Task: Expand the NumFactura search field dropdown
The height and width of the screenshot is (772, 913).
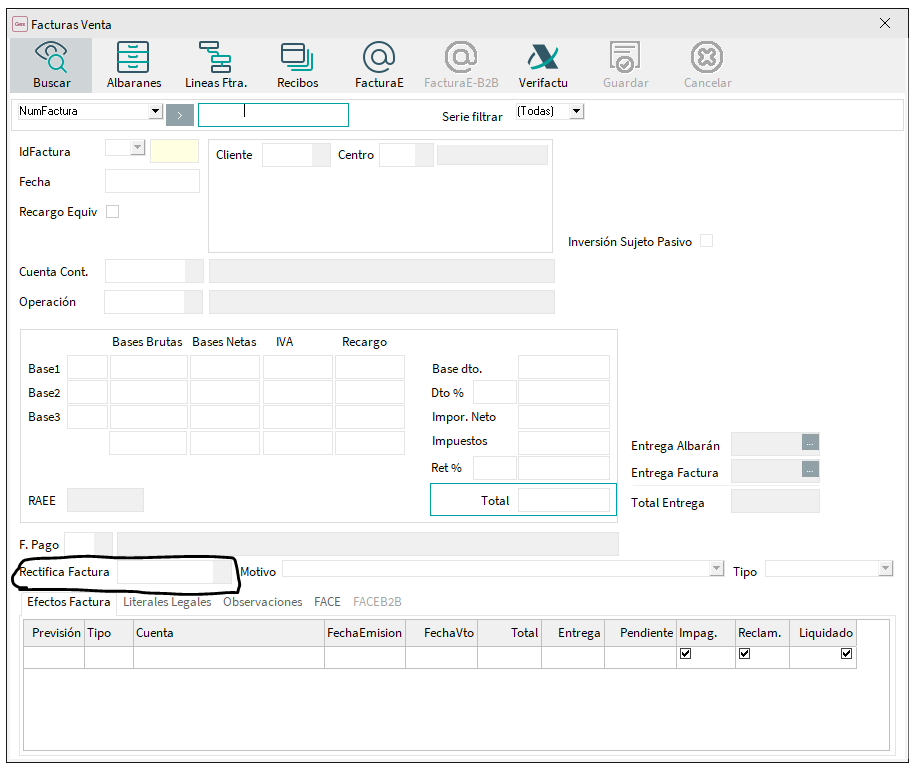Action: click(155, 112)
